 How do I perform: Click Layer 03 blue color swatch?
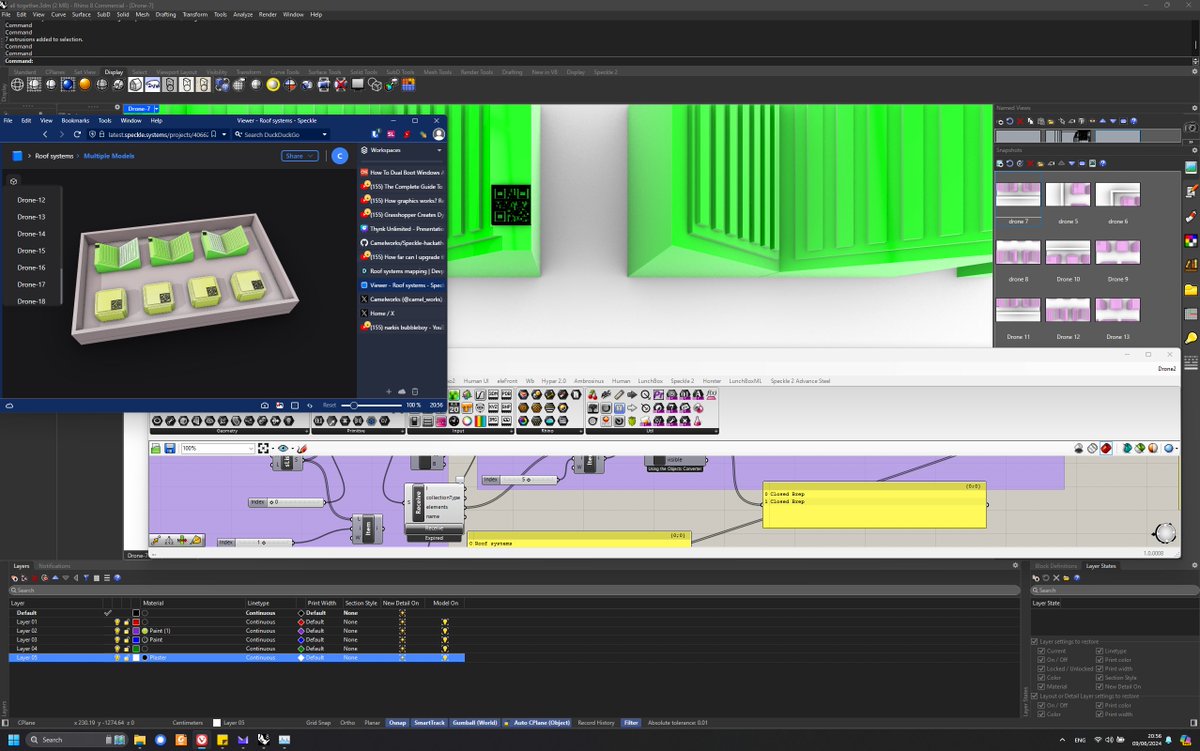tap(136, 640)
